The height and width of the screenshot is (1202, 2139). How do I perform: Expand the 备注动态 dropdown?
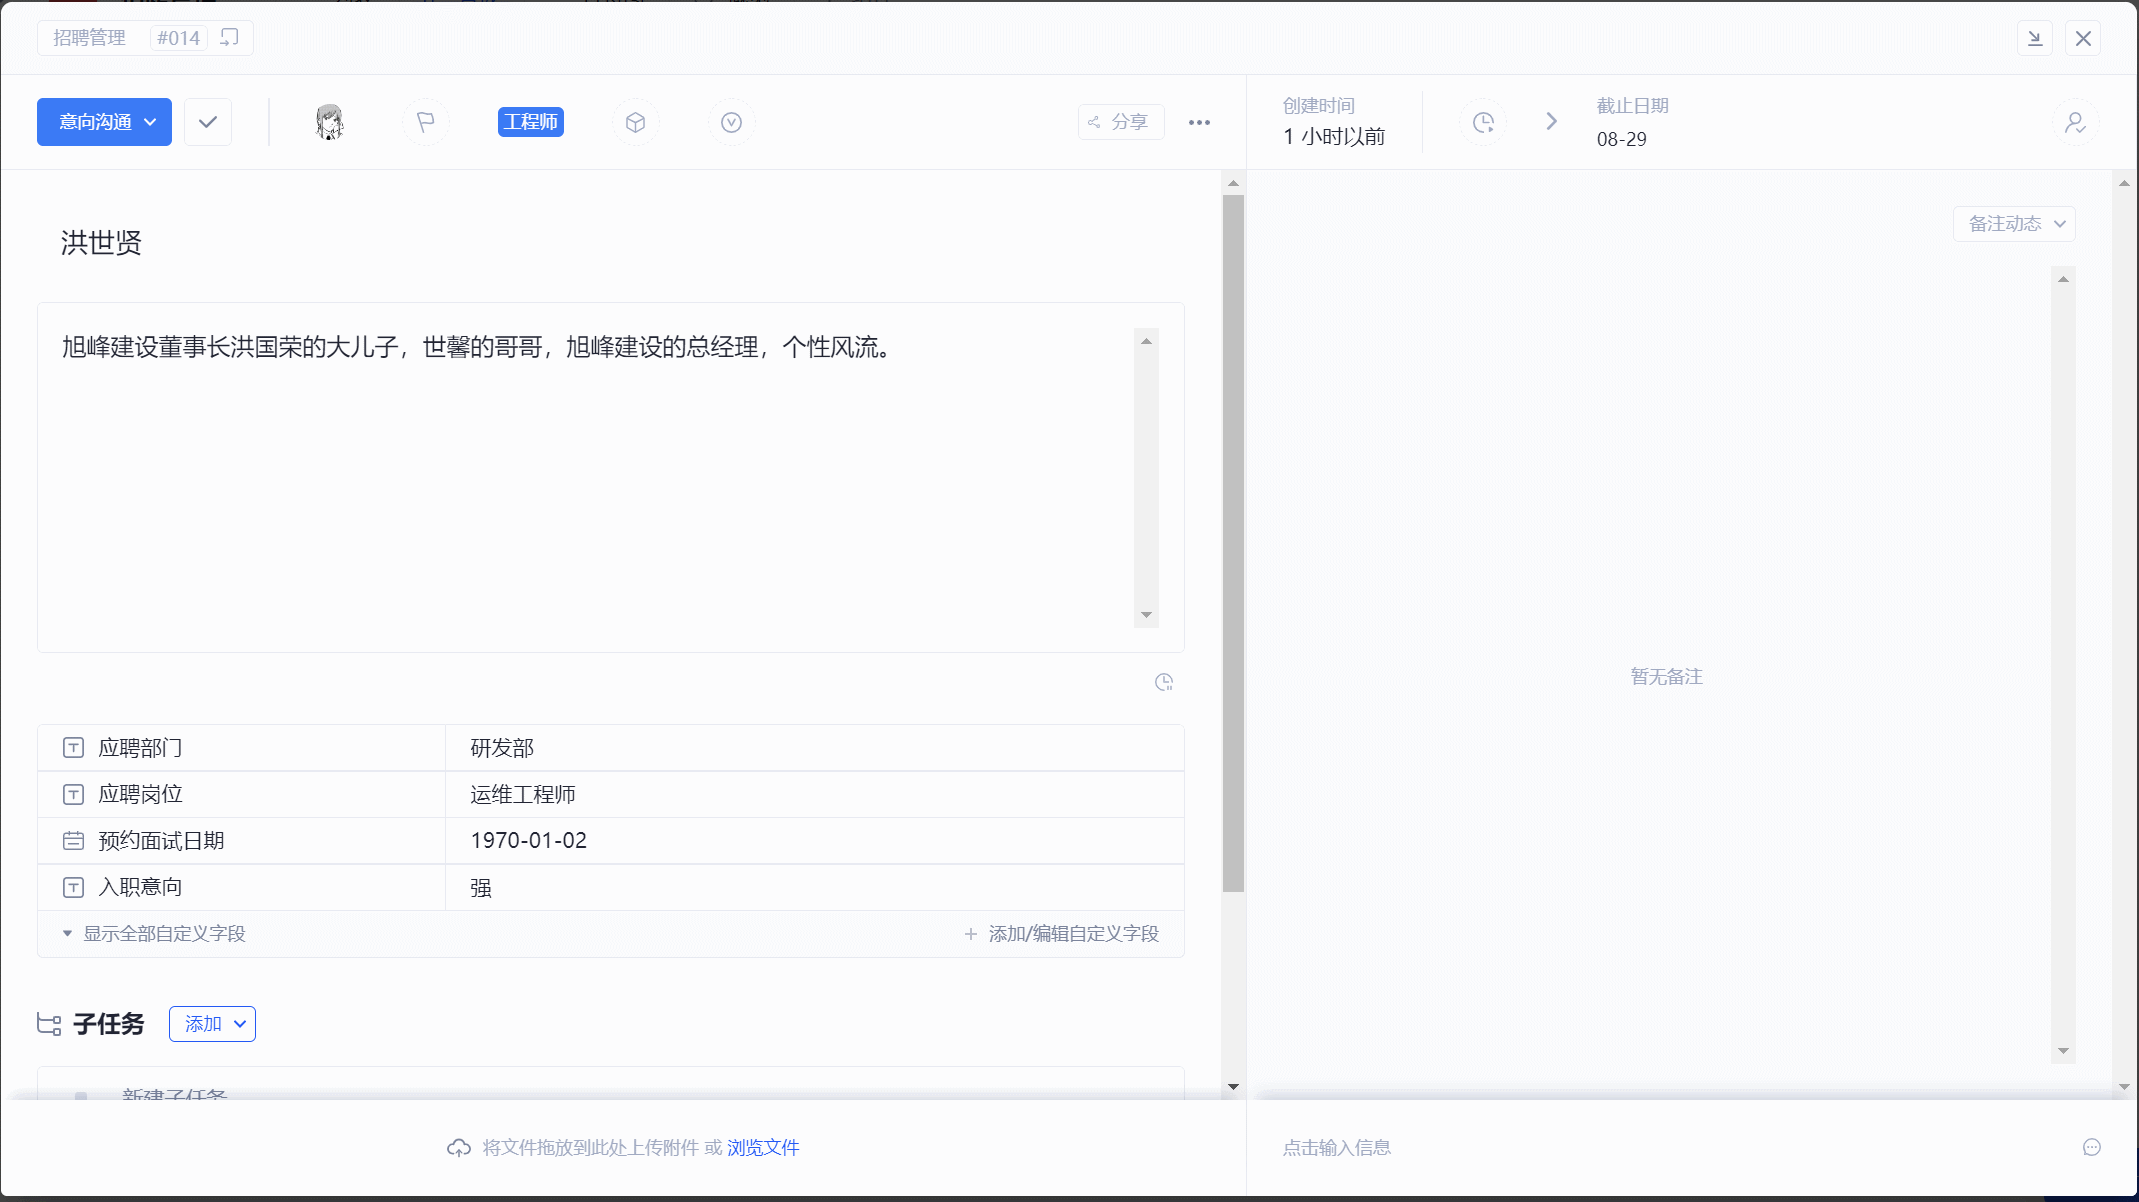click(x=2013, y=223)
